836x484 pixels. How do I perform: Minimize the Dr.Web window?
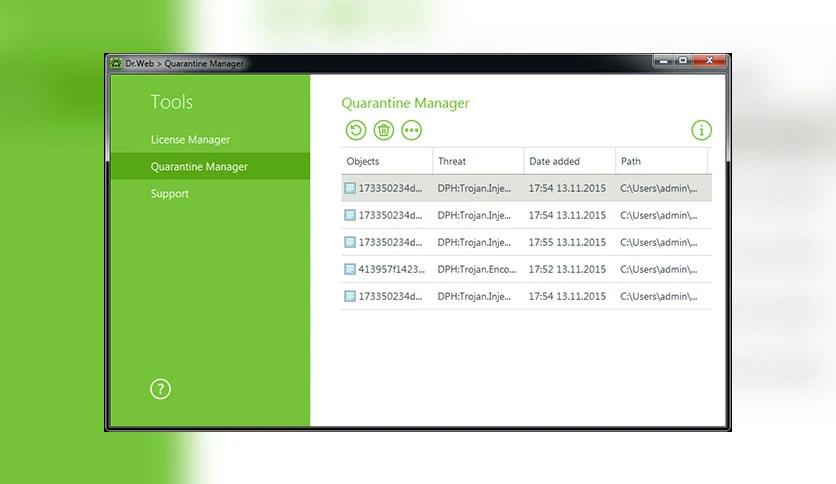click(664, 61)
